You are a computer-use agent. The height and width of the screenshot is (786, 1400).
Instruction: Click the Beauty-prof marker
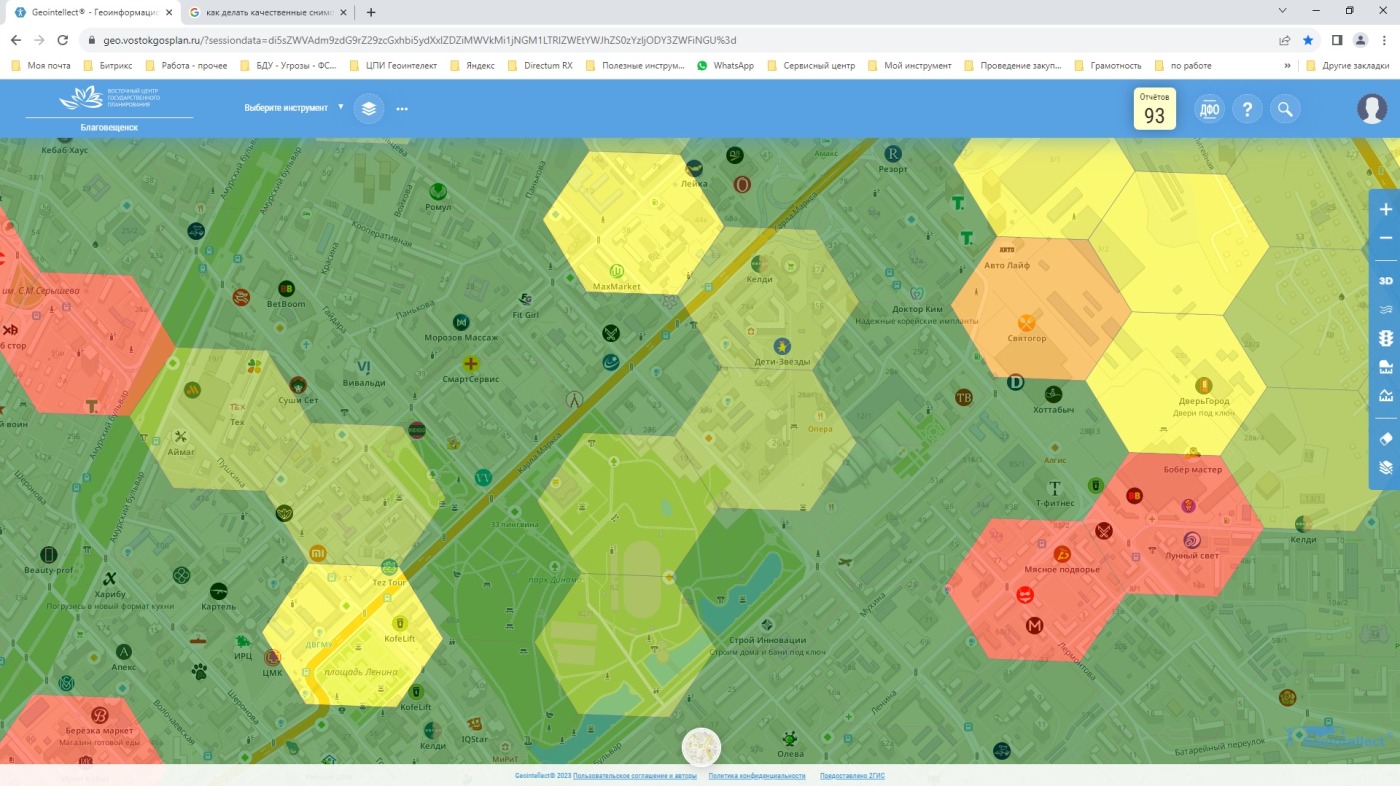[49, 554]
